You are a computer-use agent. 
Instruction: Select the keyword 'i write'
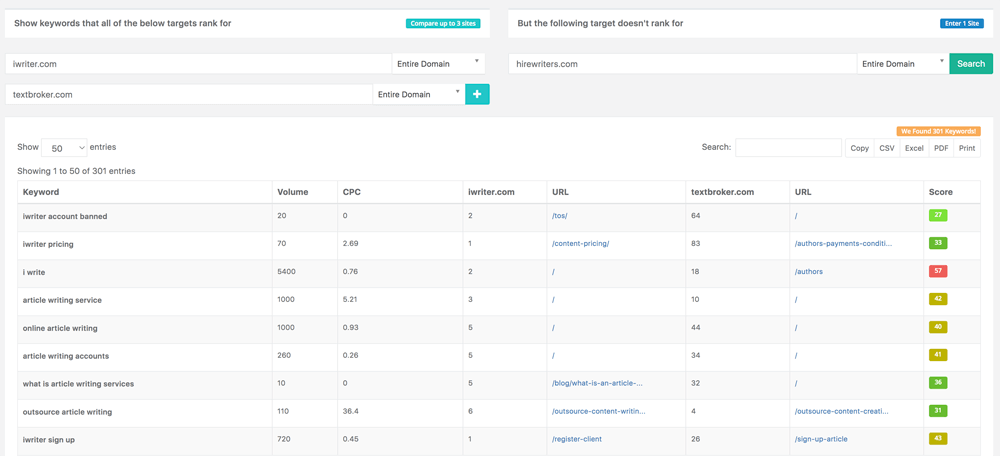pyautogui.click(x=34, y=272)
